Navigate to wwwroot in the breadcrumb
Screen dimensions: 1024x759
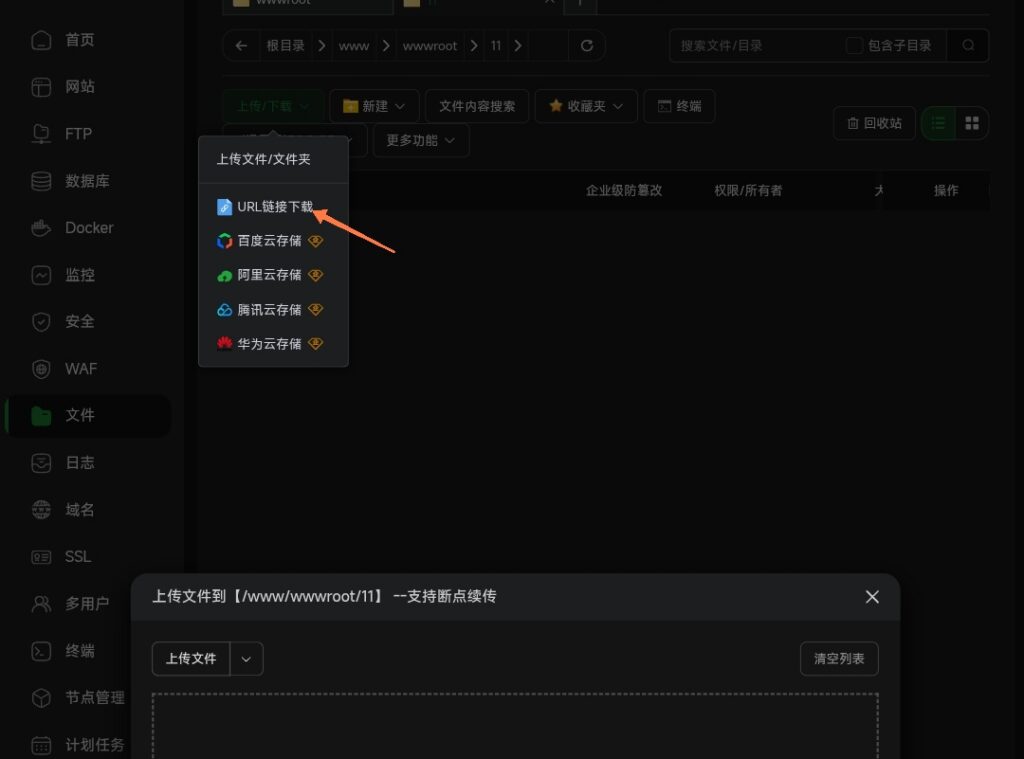click(x=430, y=45)
